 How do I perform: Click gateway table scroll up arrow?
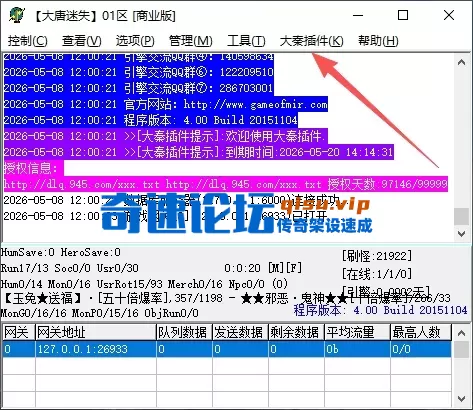click(462, 333)
